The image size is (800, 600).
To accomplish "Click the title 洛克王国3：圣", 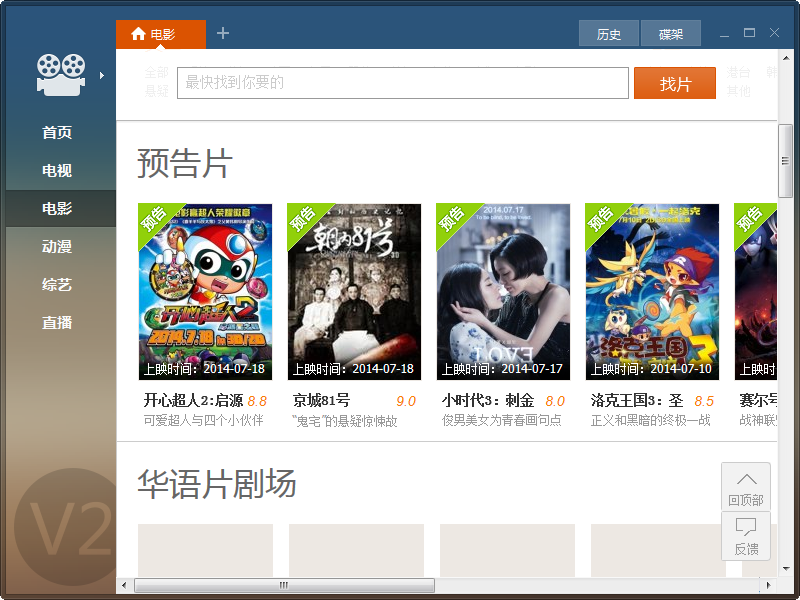I will click(x=637, y=401).
